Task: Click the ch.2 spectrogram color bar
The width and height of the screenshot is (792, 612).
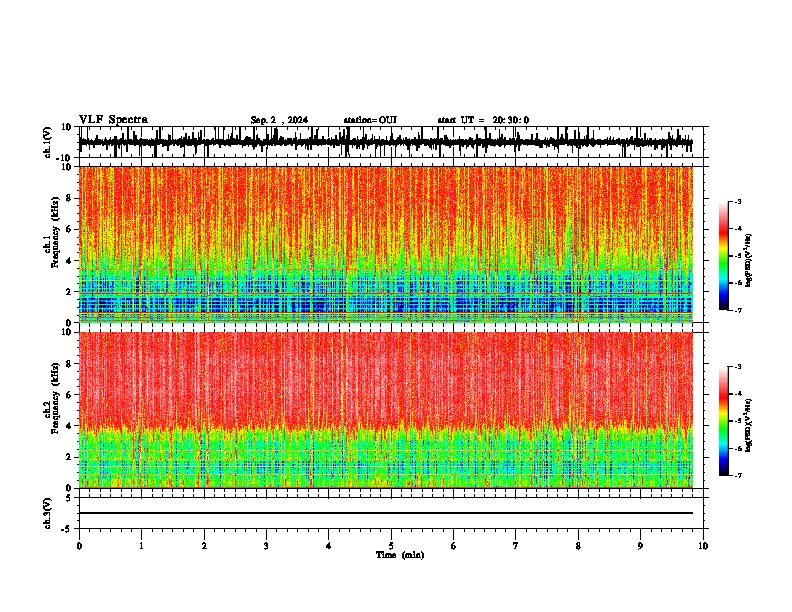Action: [x=723, y=421]
